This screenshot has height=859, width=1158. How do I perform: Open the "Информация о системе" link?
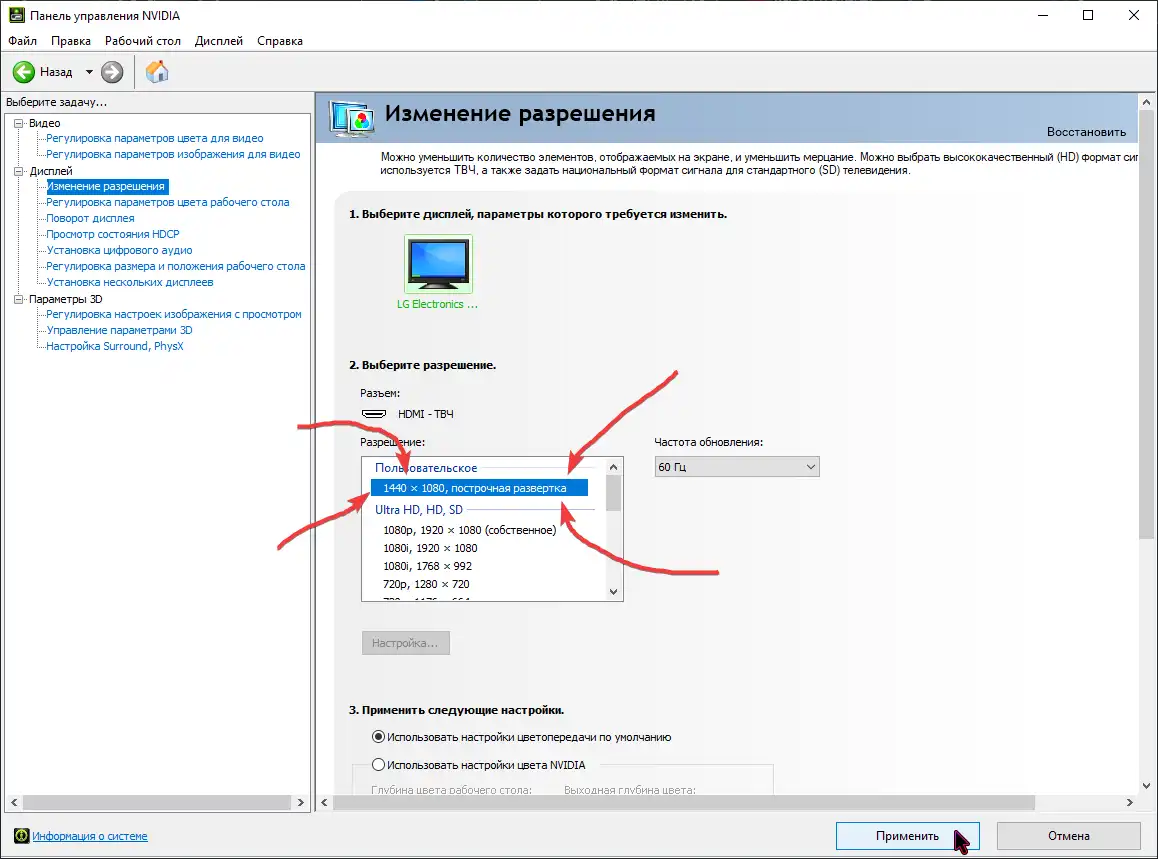pyautogui.click(x=90, y=836)
